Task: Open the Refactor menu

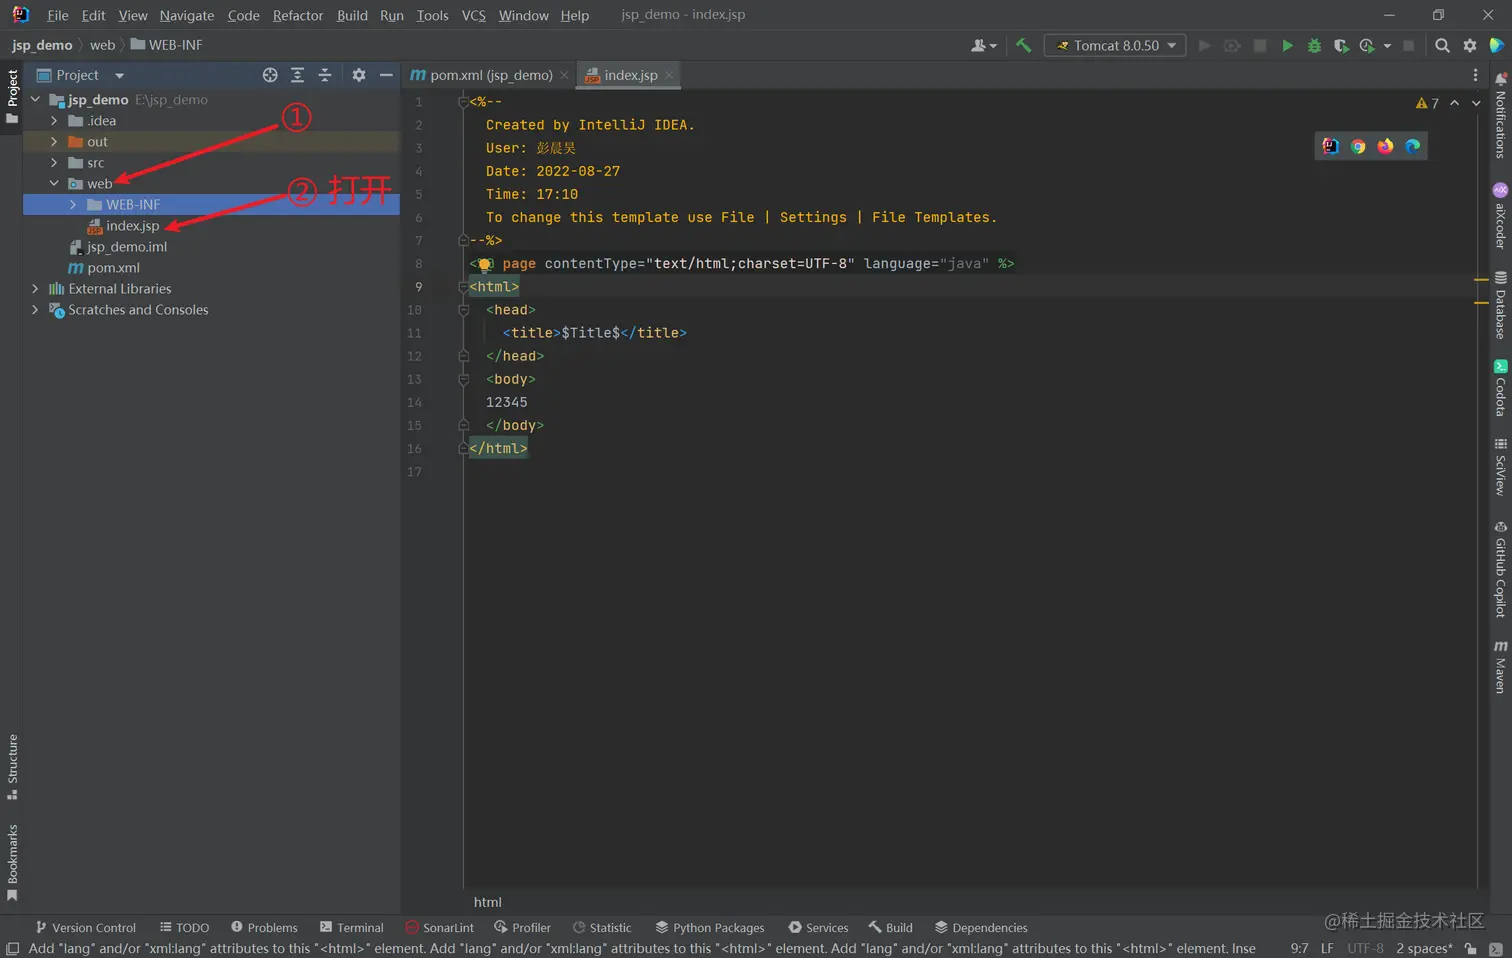Action: pos(297,15)
